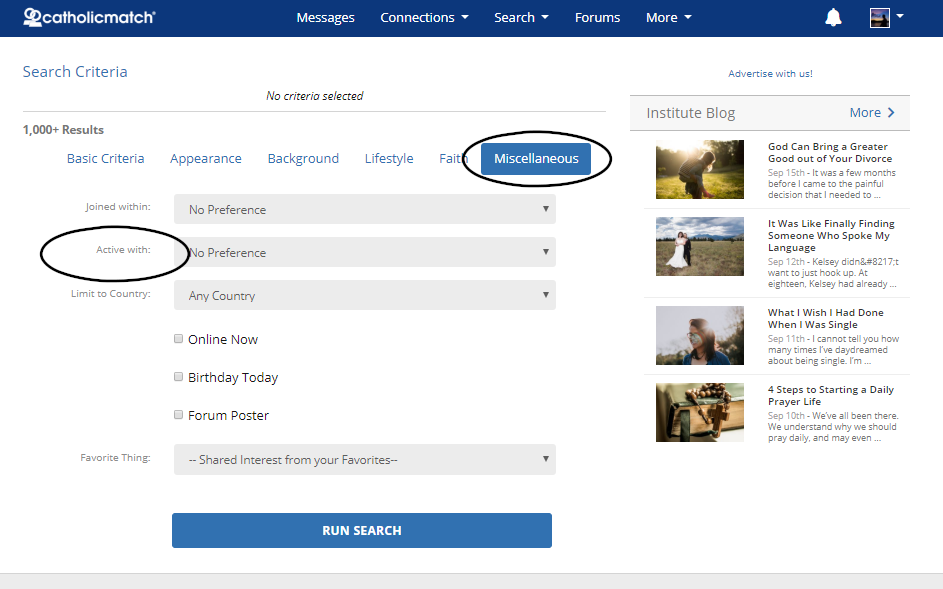This screenshot has width=943, height=589.
Task: Open the divorce article thumbnail
Action: tap(699, 170)
